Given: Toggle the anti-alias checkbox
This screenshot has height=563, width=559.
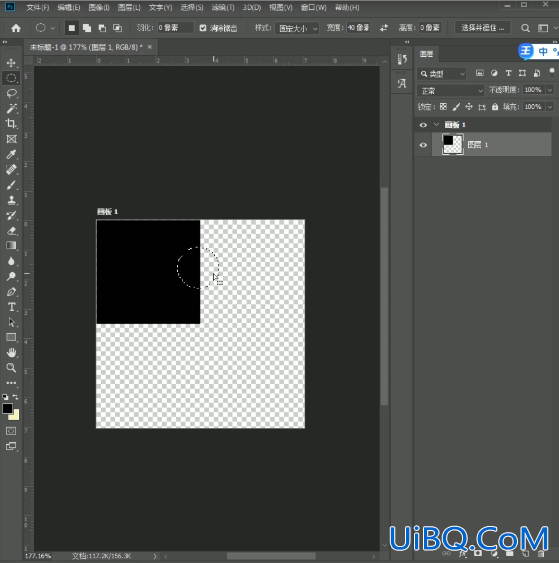Looking at the screenshot, I should click(203, 28).
